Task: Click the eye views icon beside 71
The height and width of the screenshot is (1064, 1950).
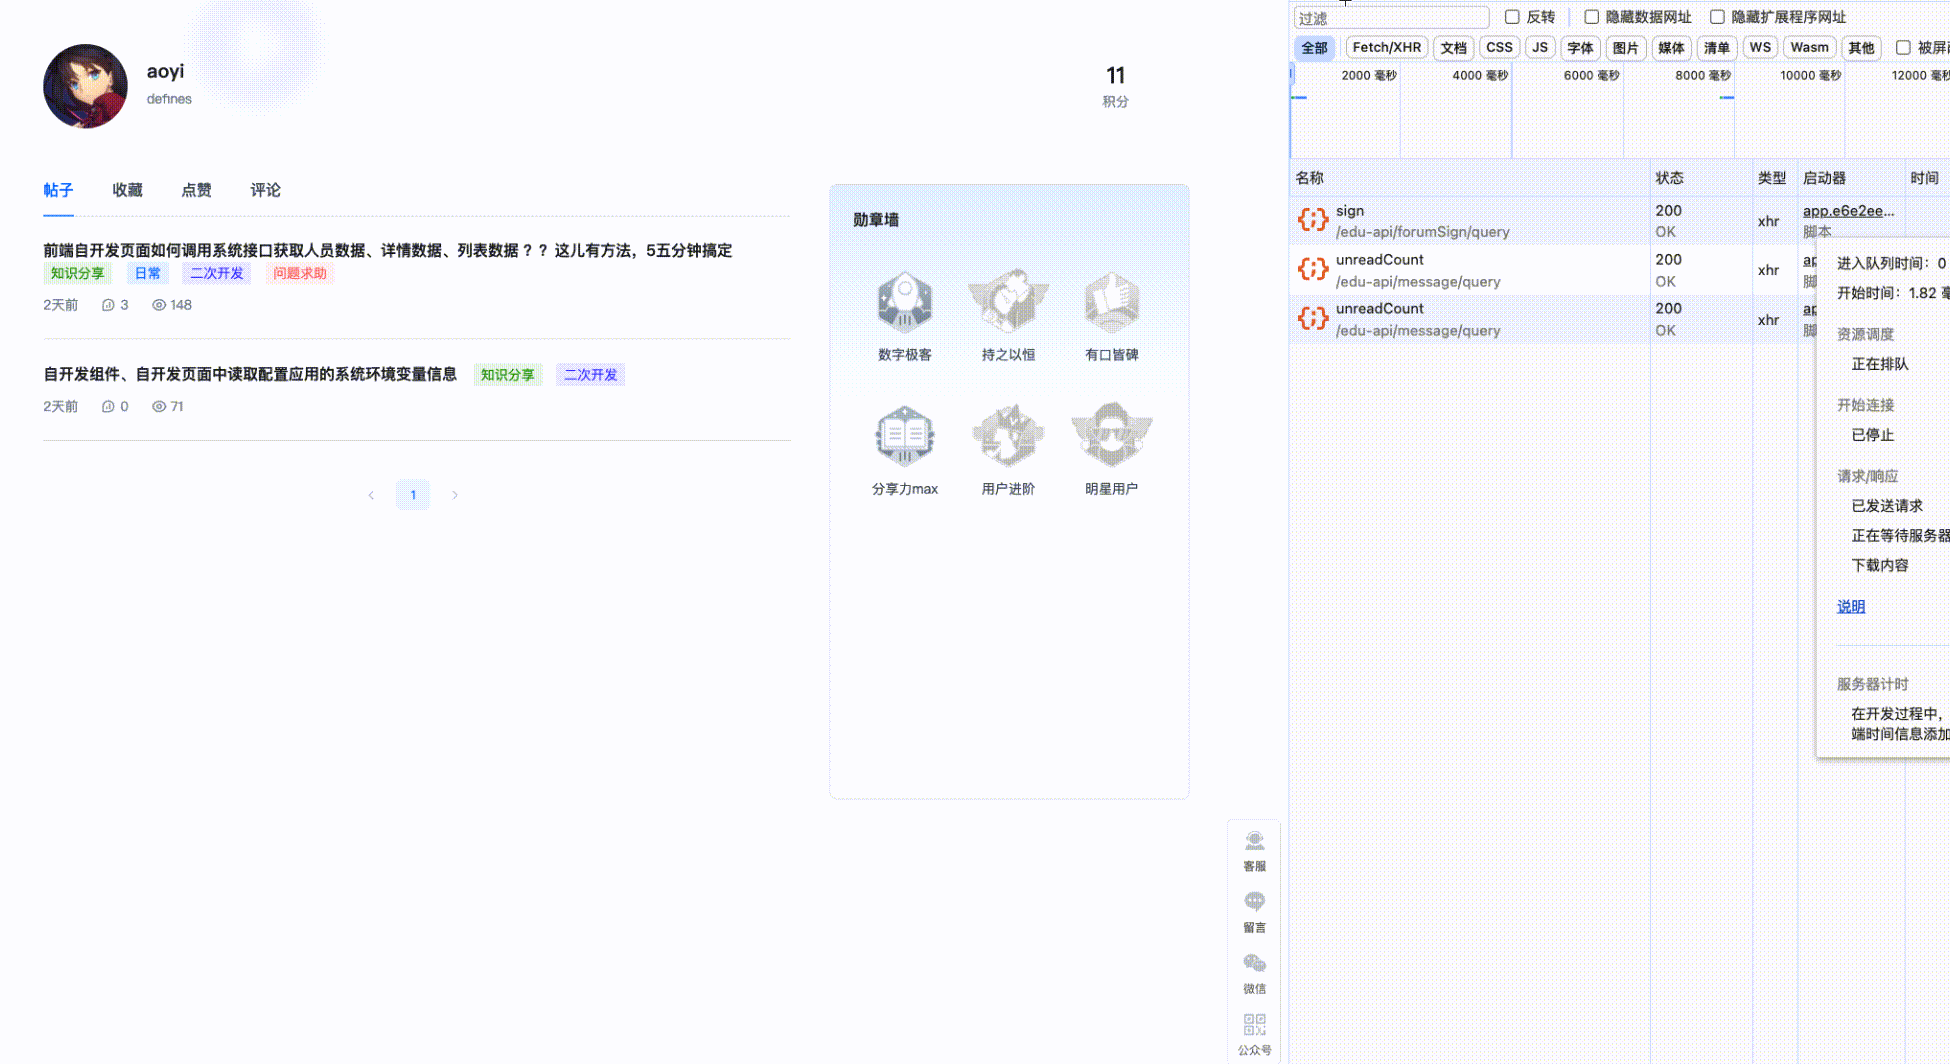Action: [x=159, y=406]
